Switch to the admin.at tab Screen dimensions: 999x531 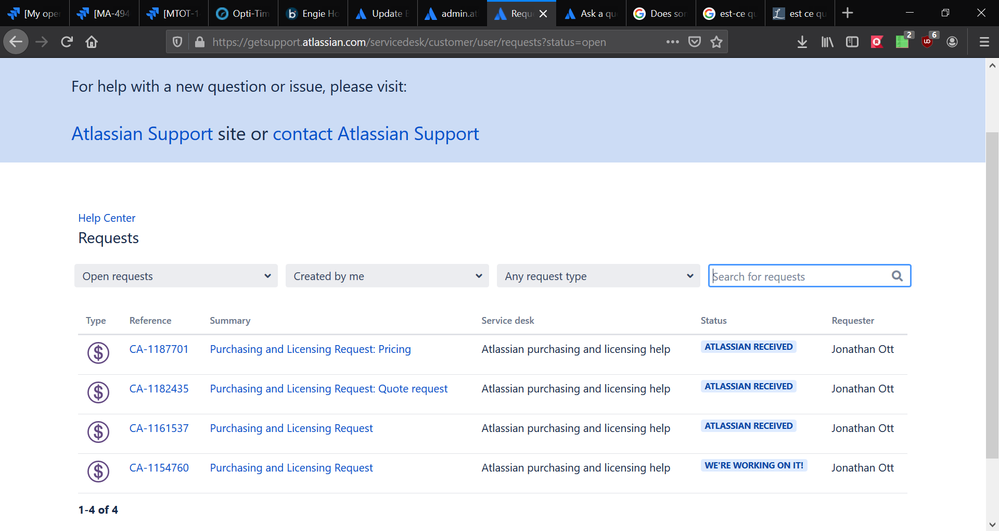pyautogui.click(x=452, y=13)
